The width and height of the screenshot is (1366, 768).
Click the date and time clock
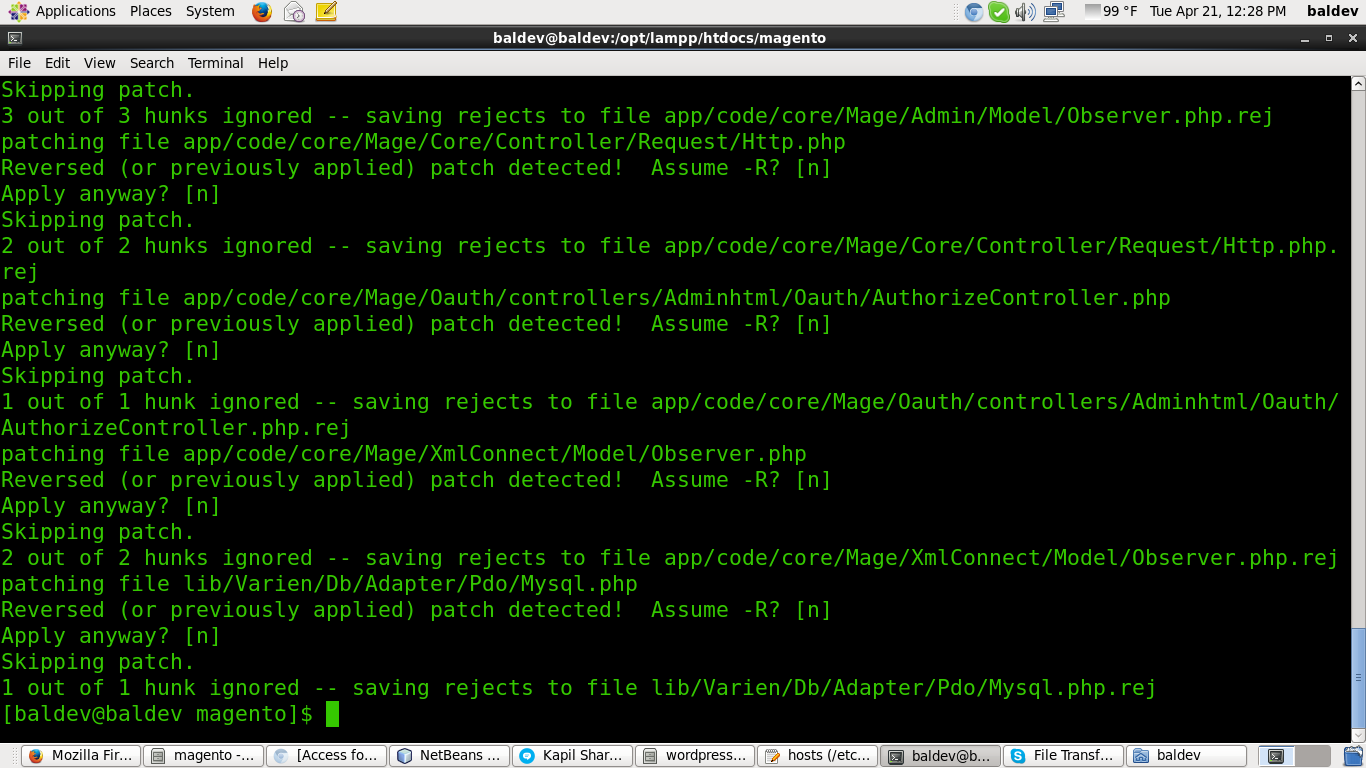tap(1218, 12)
